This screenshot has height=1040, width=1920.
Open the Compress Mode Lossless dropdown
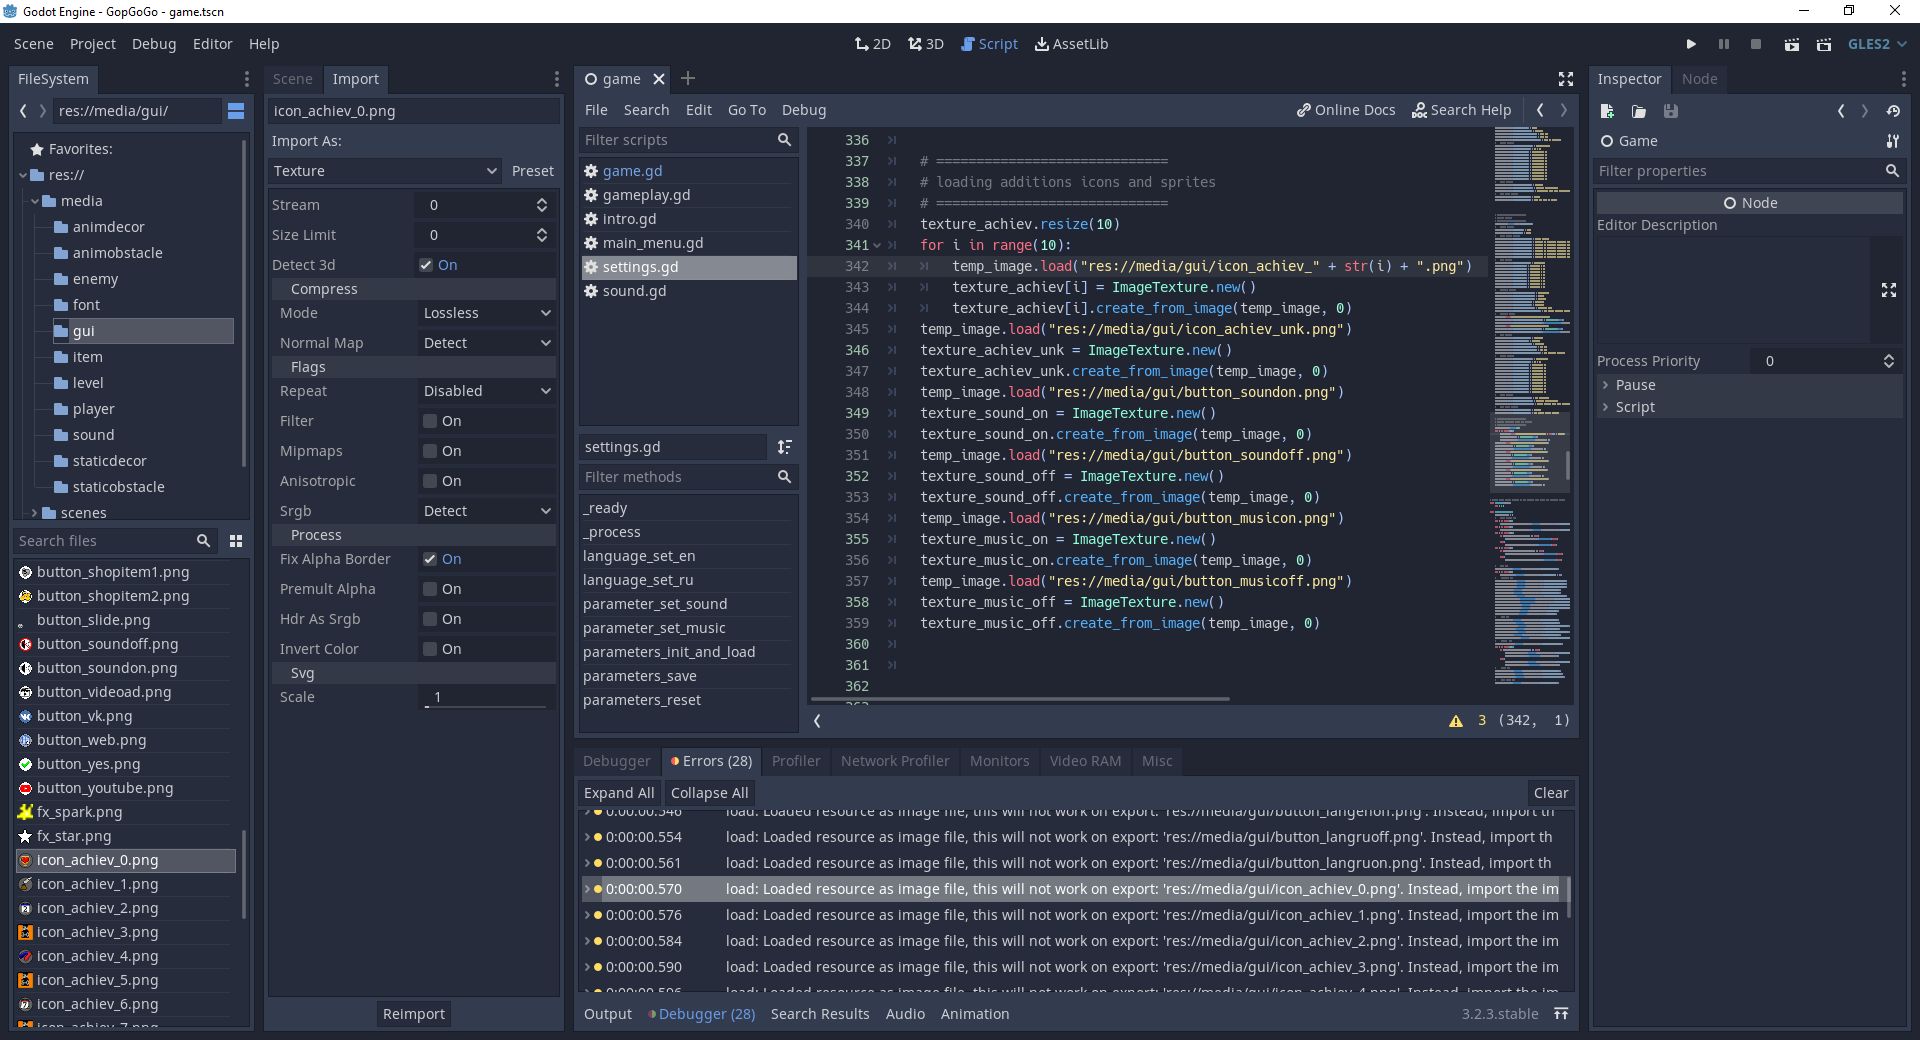(486, 313)
